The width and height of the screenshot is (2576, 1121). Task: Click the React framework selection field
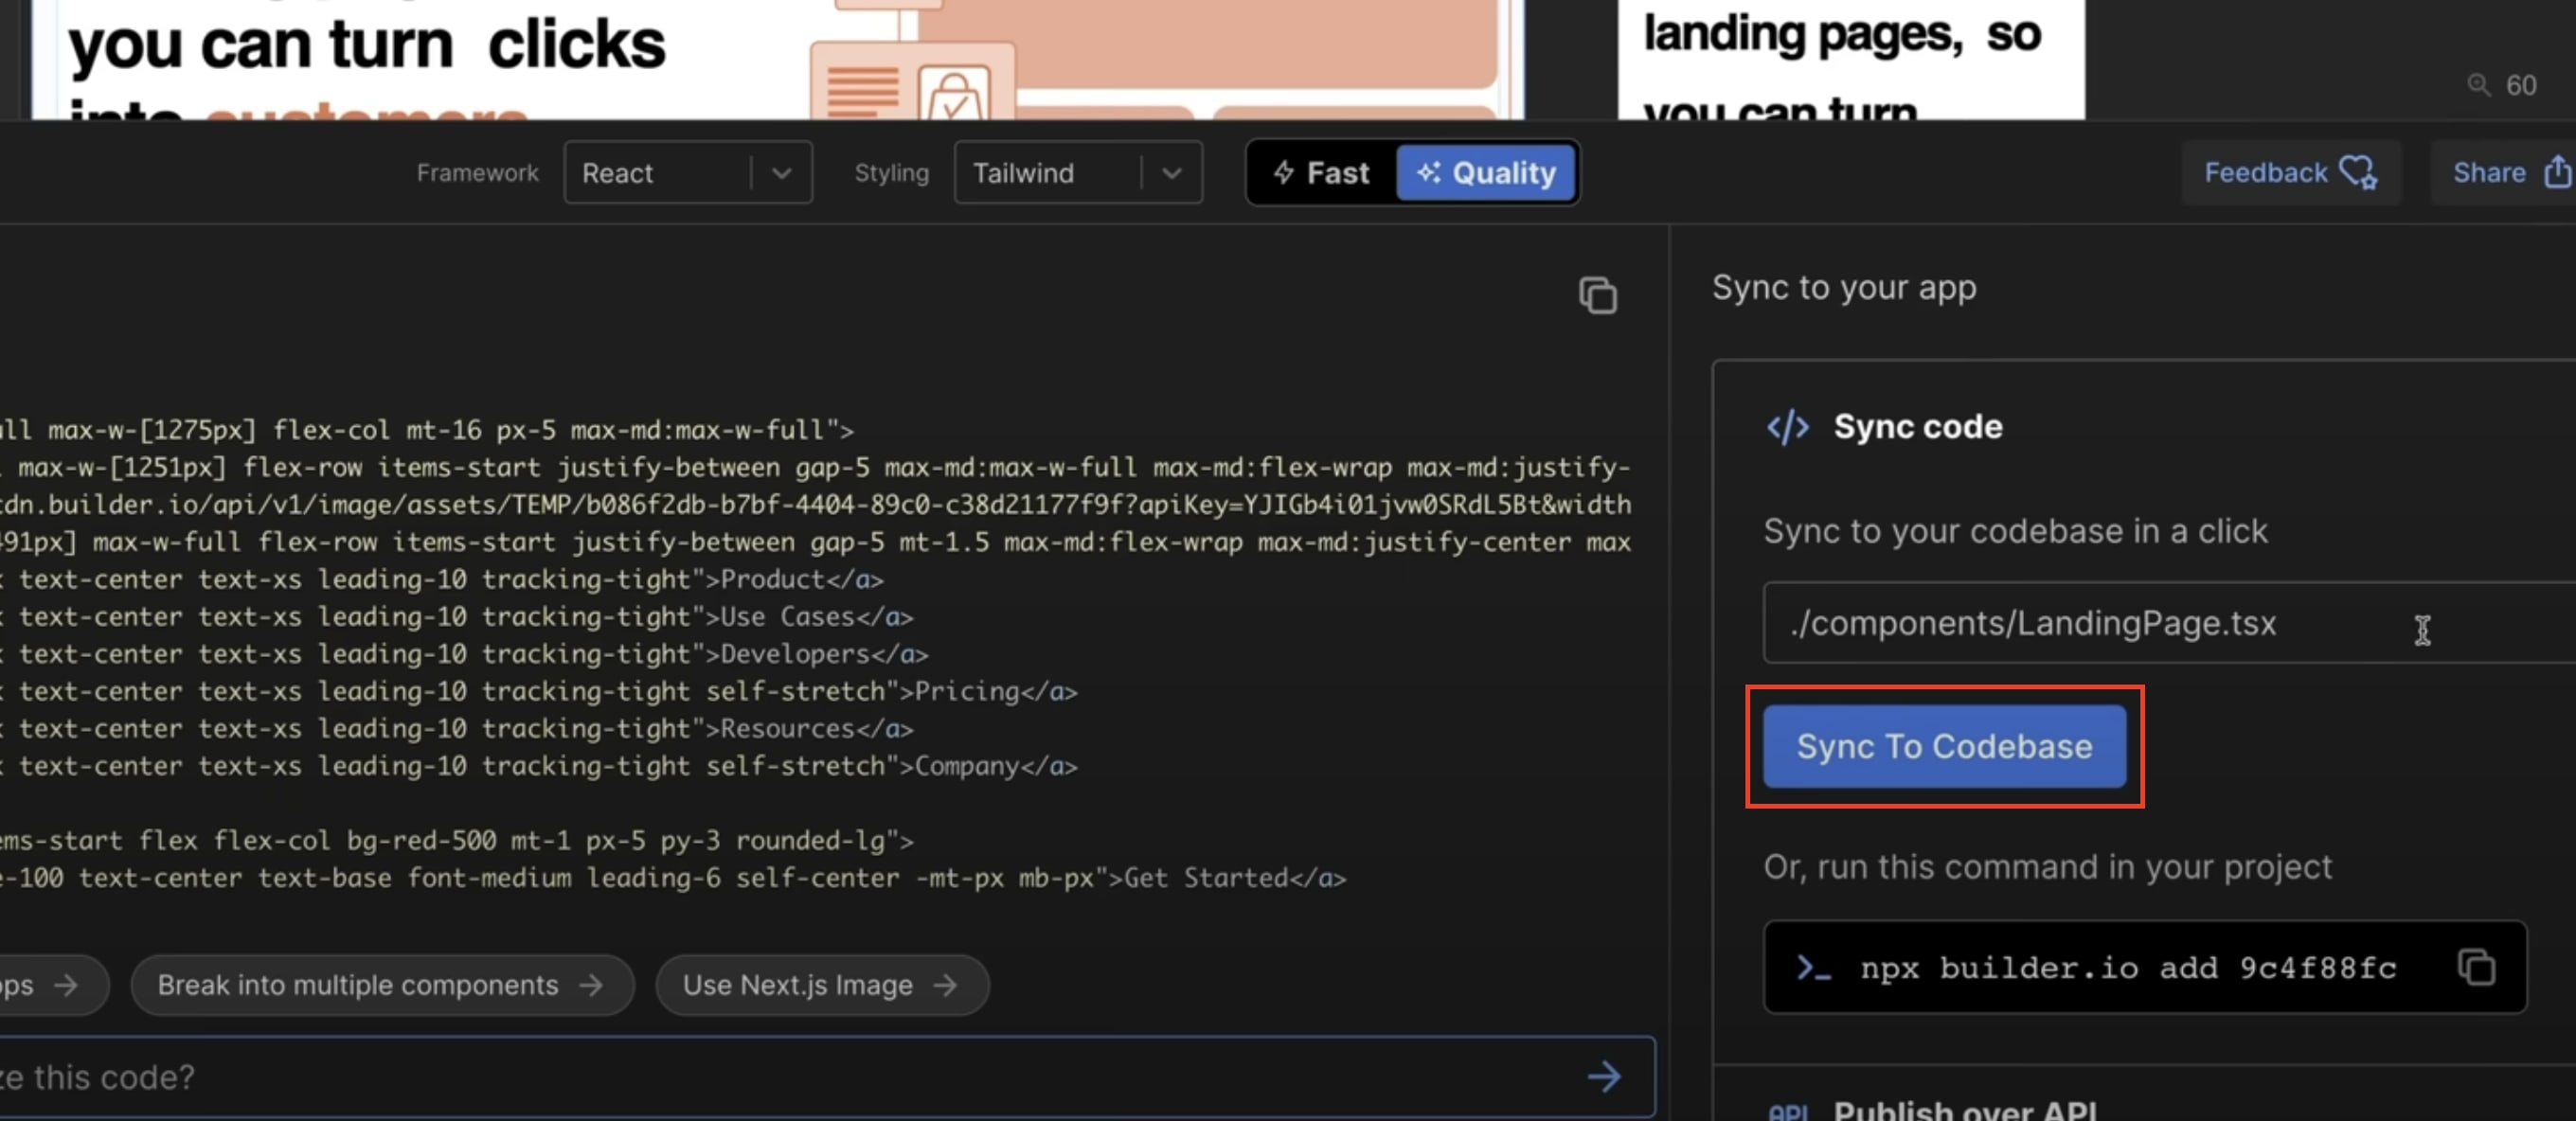(660, 173)
